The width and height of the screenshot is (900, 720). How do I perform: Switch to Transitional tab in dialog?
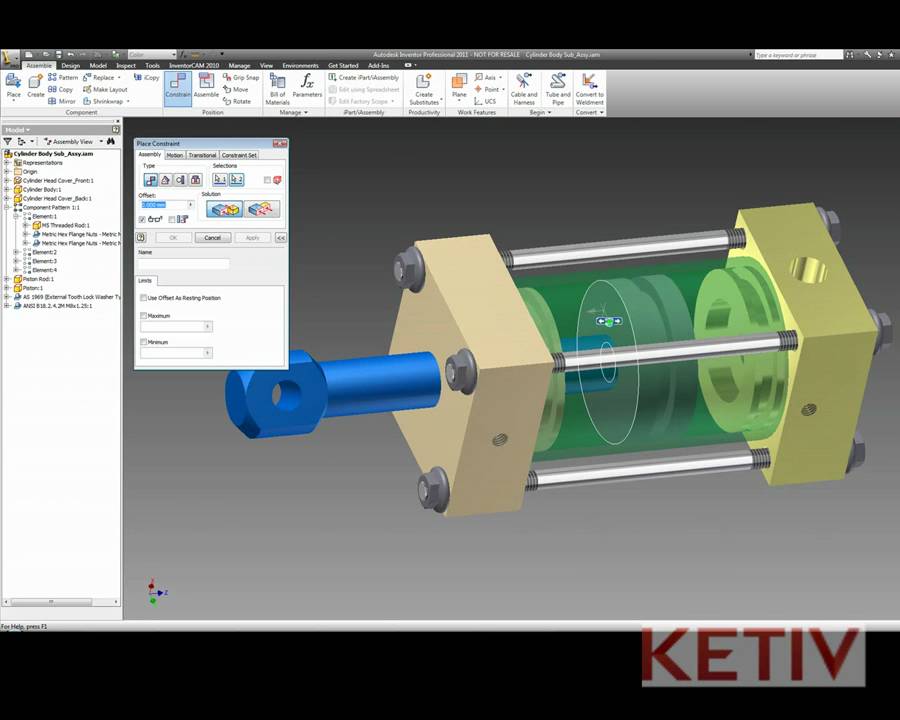[x=202, y=155]
